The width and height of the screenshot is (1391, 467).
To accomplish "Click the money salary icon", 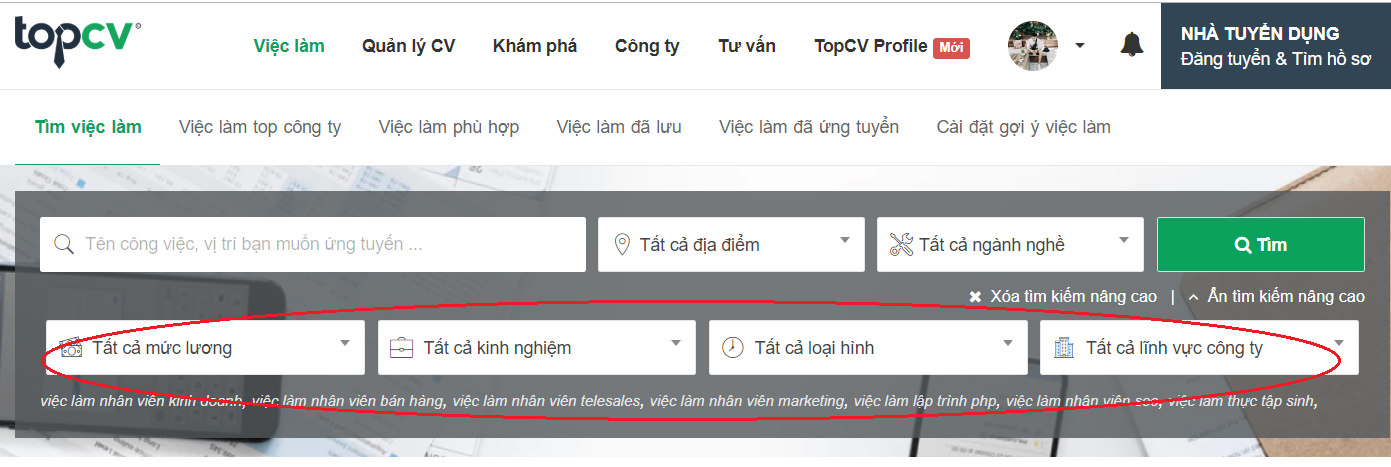I will point(71,348).
